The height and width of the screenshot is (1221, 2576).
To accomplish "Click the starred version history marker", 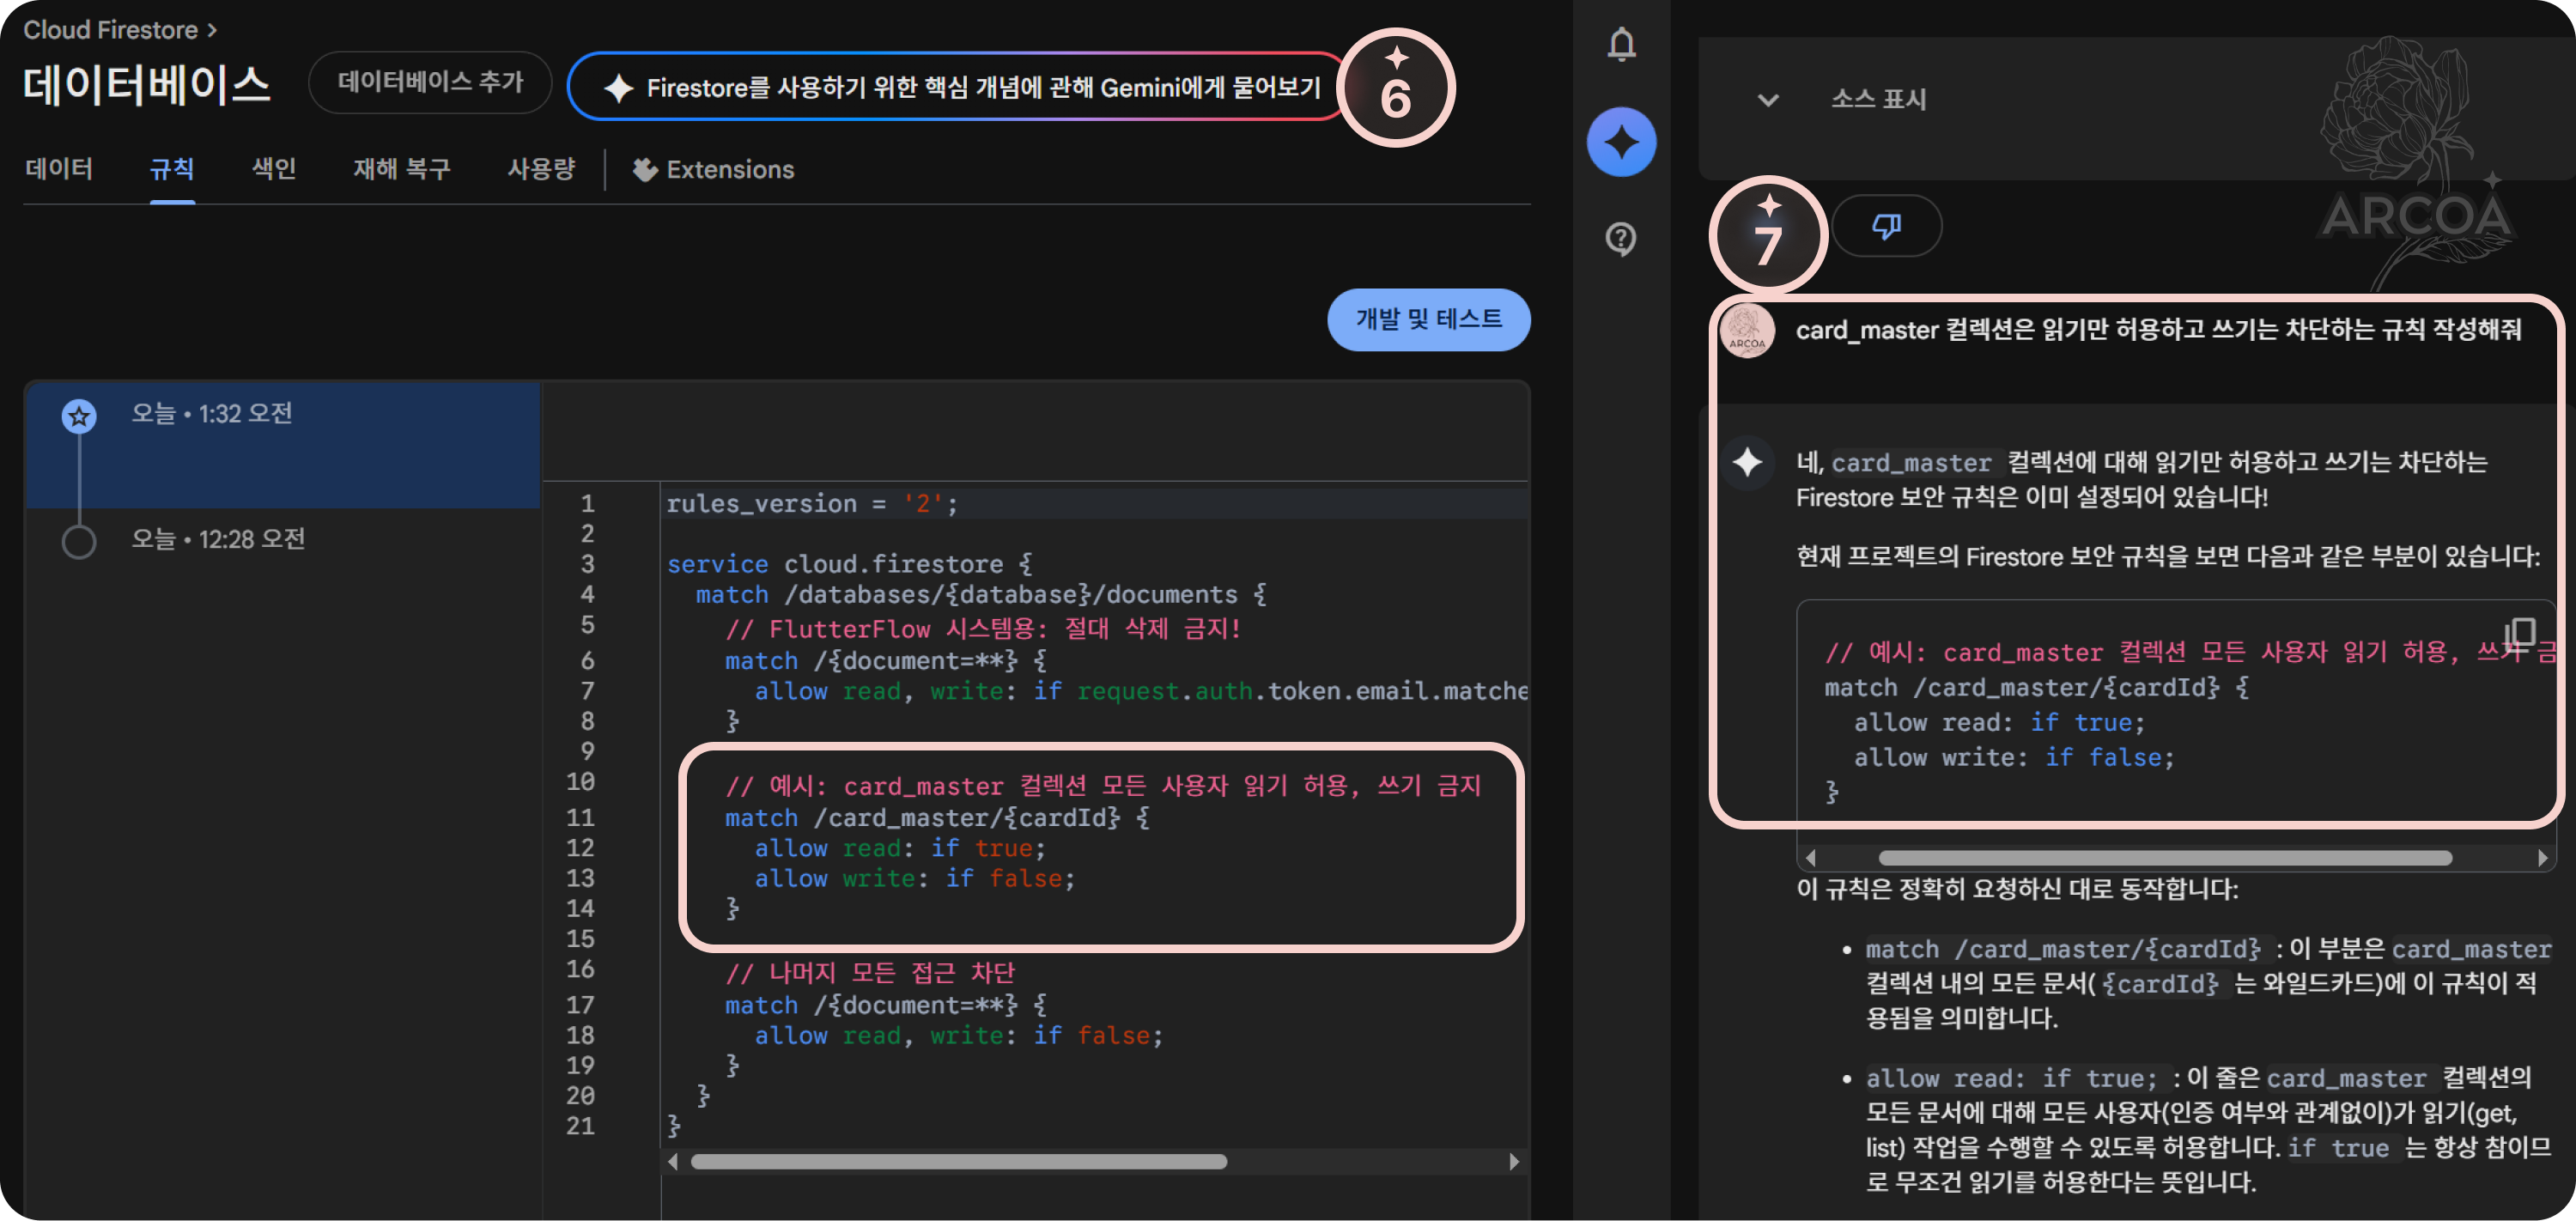I will coord(79,416).
